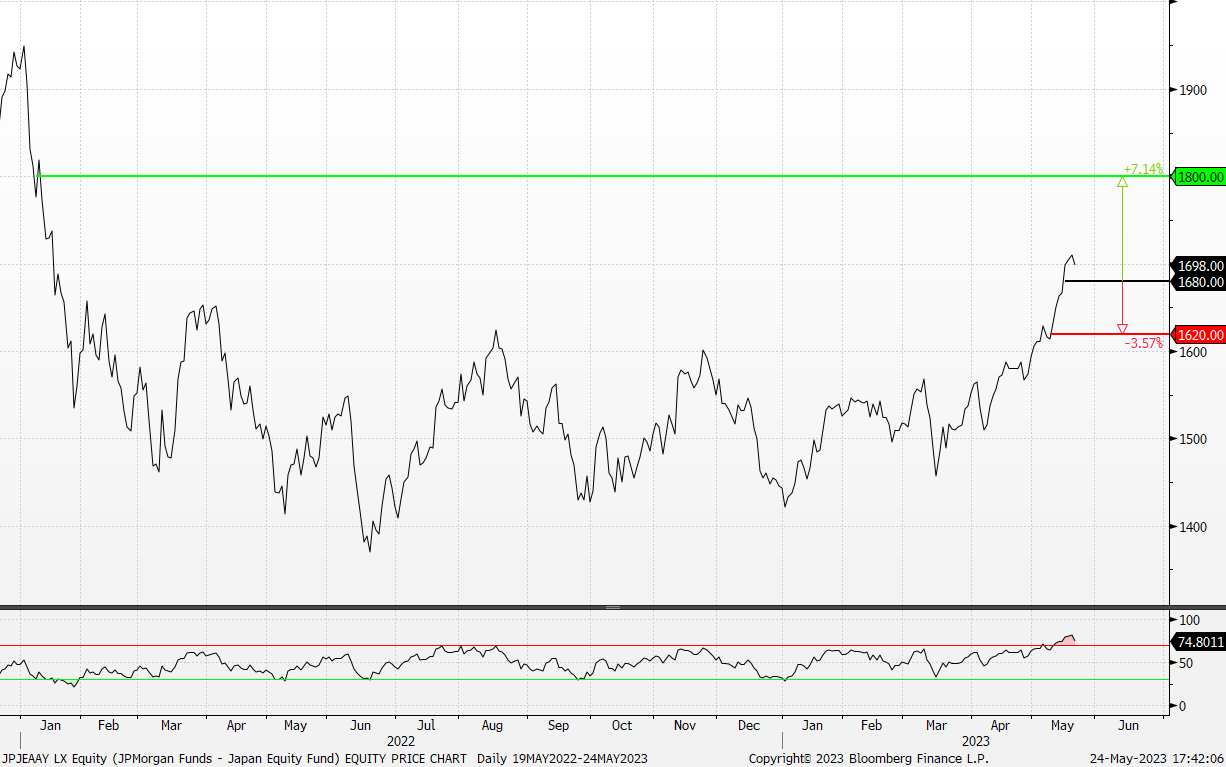Click the 2022 year label
Screen dimensions: 1226x767
[401, 741]
